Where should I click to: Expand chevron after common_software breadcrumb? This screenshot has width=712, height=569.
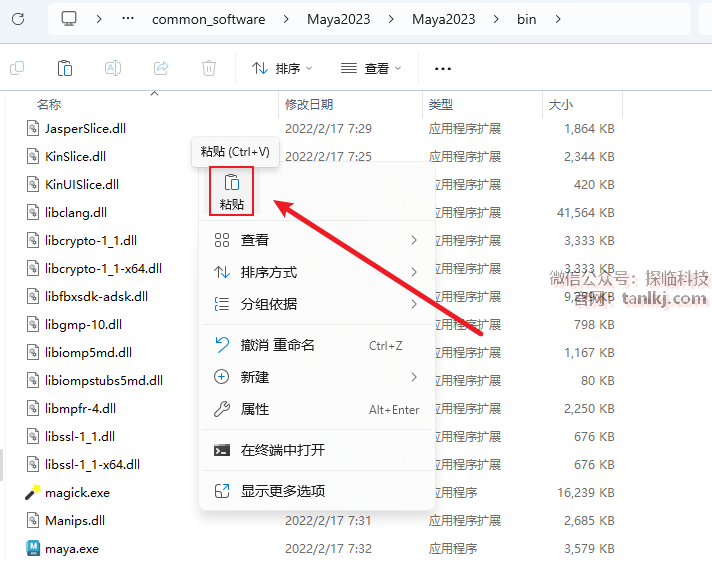point(286,19)
